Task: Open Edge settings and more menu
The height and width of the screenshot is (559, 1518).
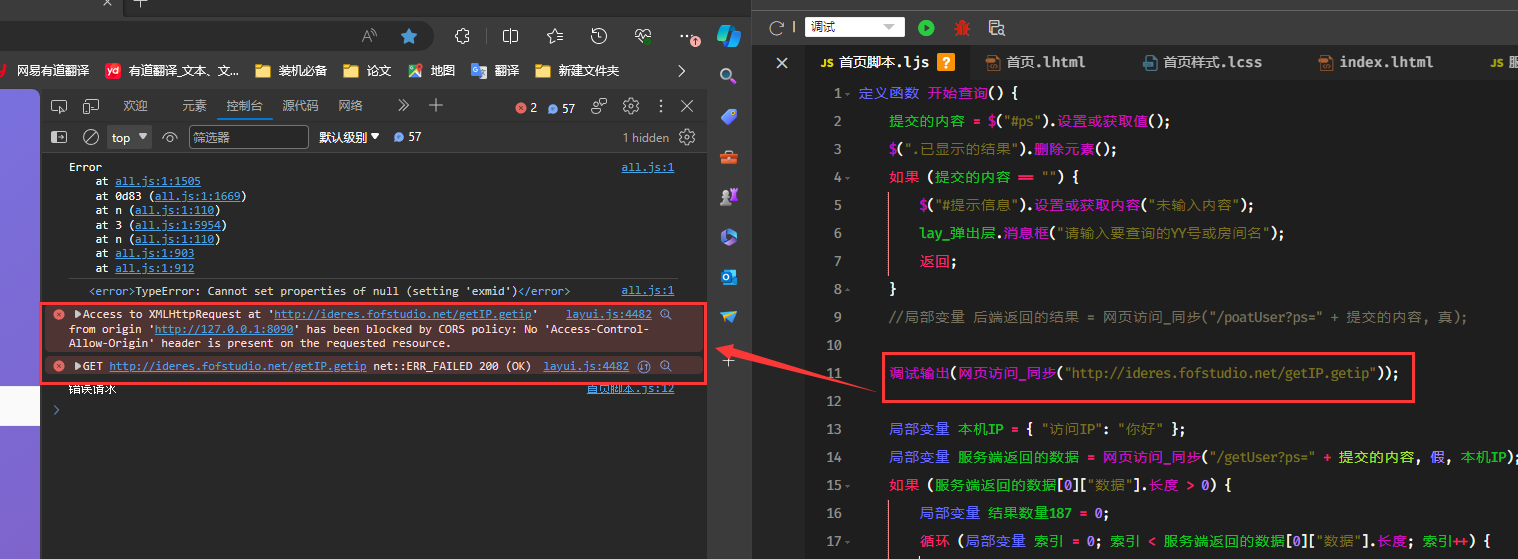Action: pyautogui.click(x=687, y=36)
